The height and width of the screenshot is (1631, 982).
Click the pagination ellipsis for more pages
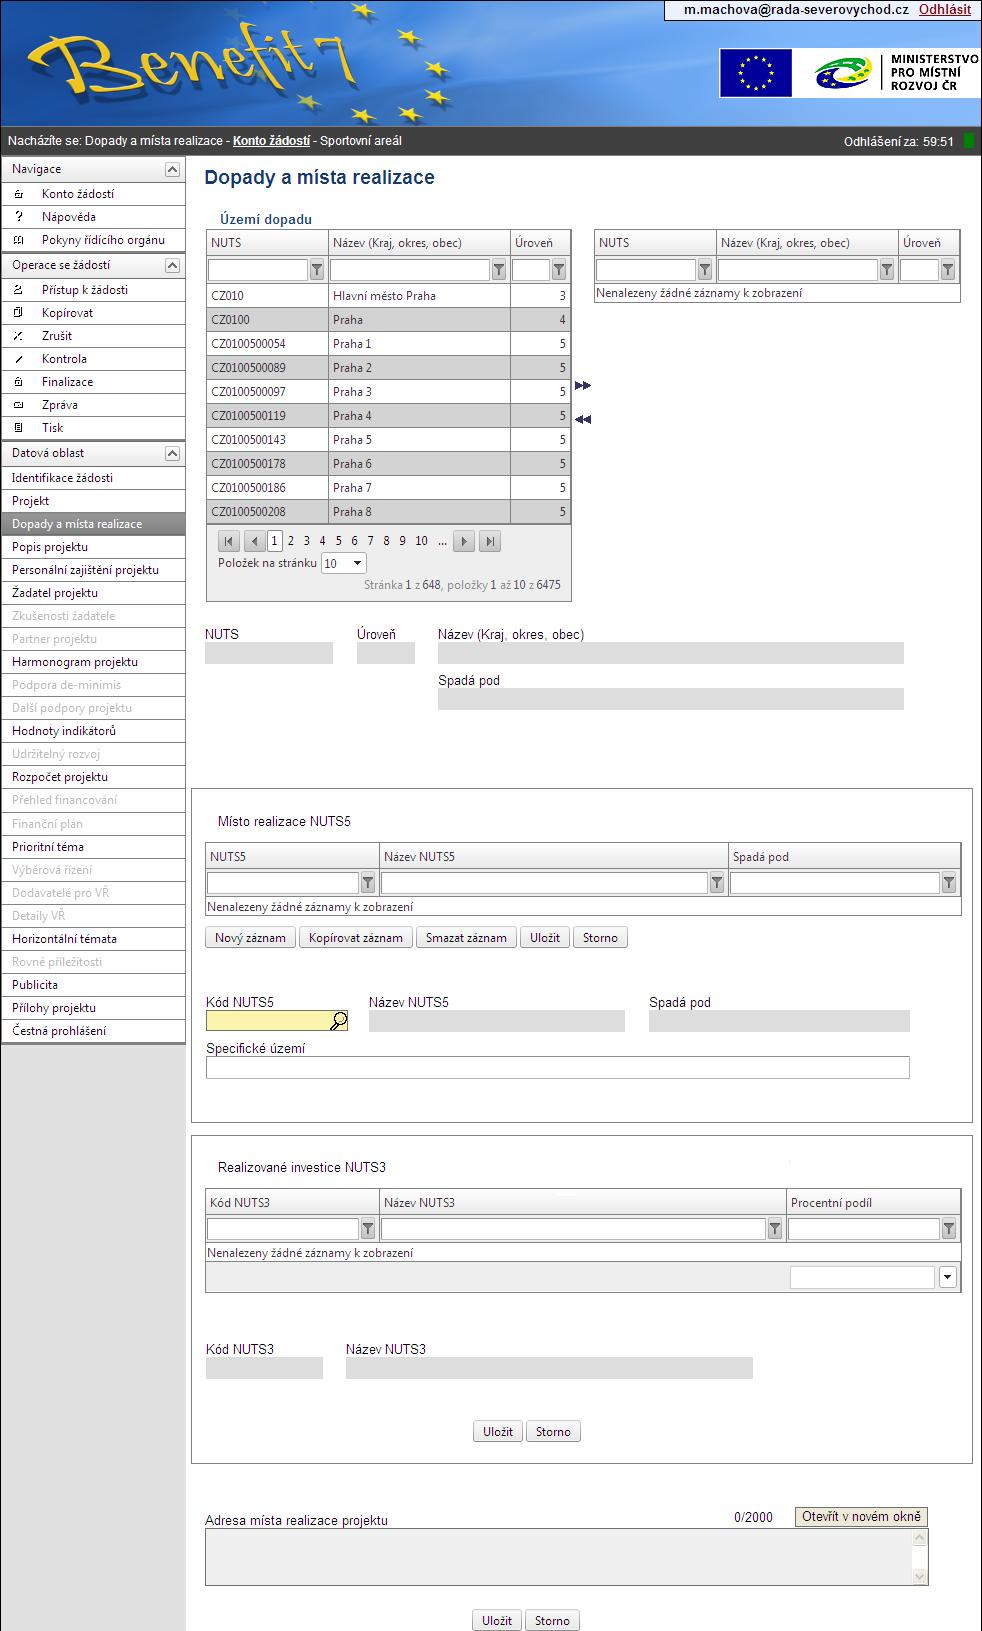pos(442,541)
